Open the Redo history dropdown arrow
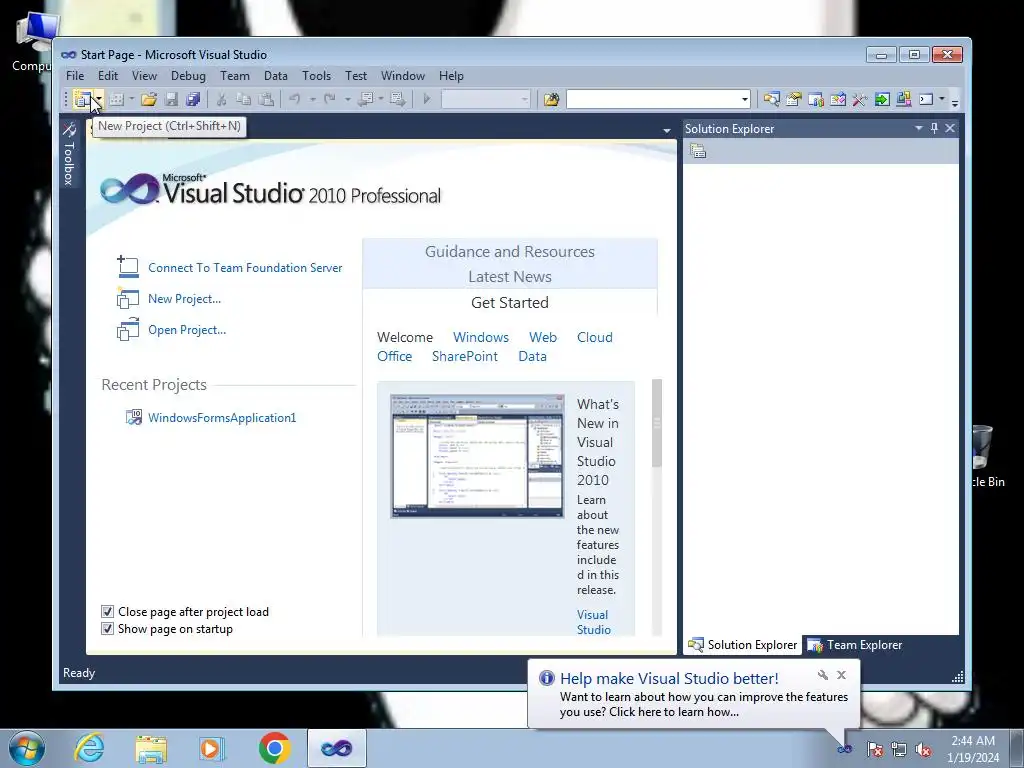 347,99
